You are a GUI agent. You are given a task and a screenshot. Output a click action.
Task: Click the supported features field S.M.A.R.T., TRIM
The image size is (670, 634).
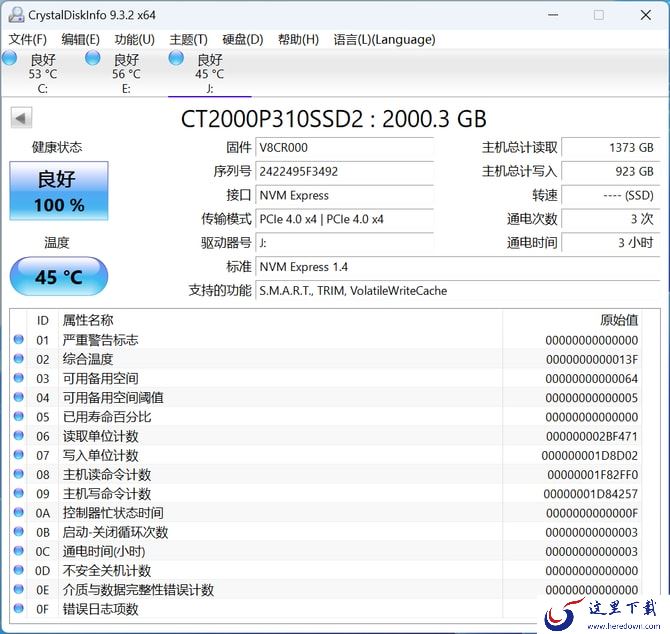458,291
